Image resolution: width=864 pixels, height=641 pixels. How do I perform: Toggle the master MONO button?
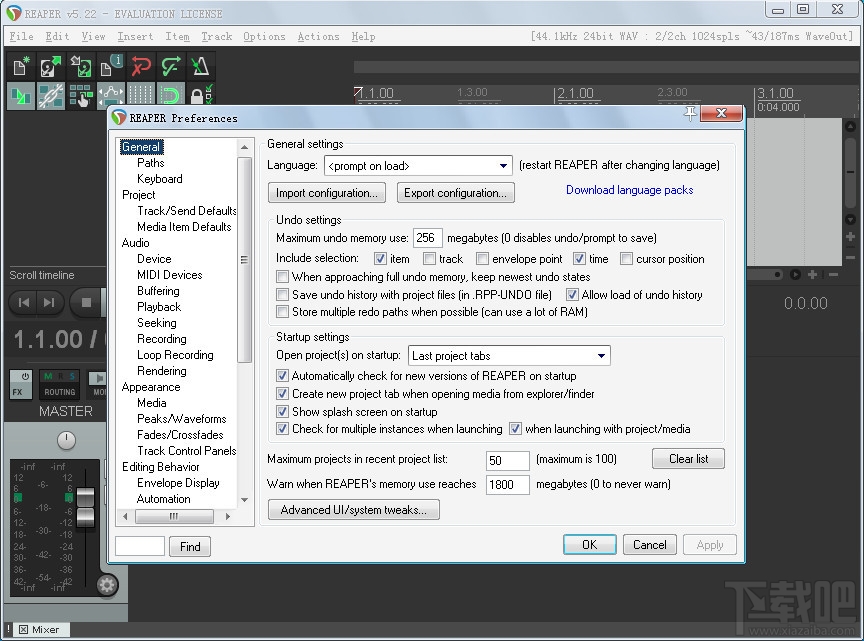(x=98, y=384)
